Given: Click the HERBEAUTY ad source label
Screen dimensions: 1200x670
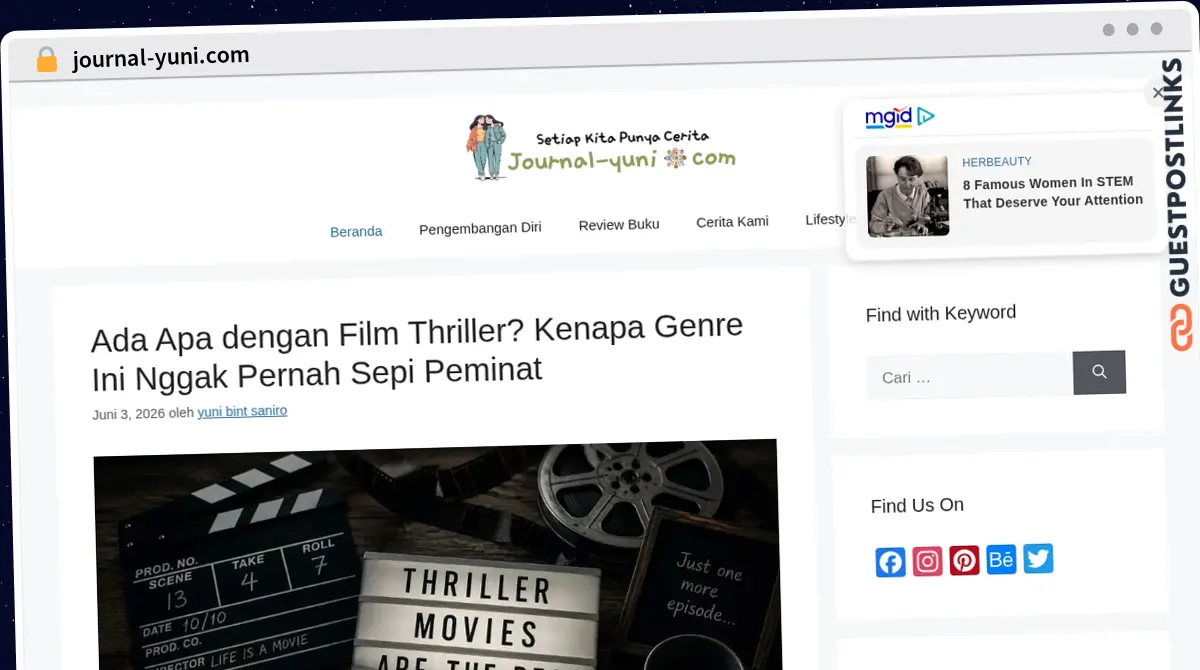Looking at the screenshot, I should point(997,161).
